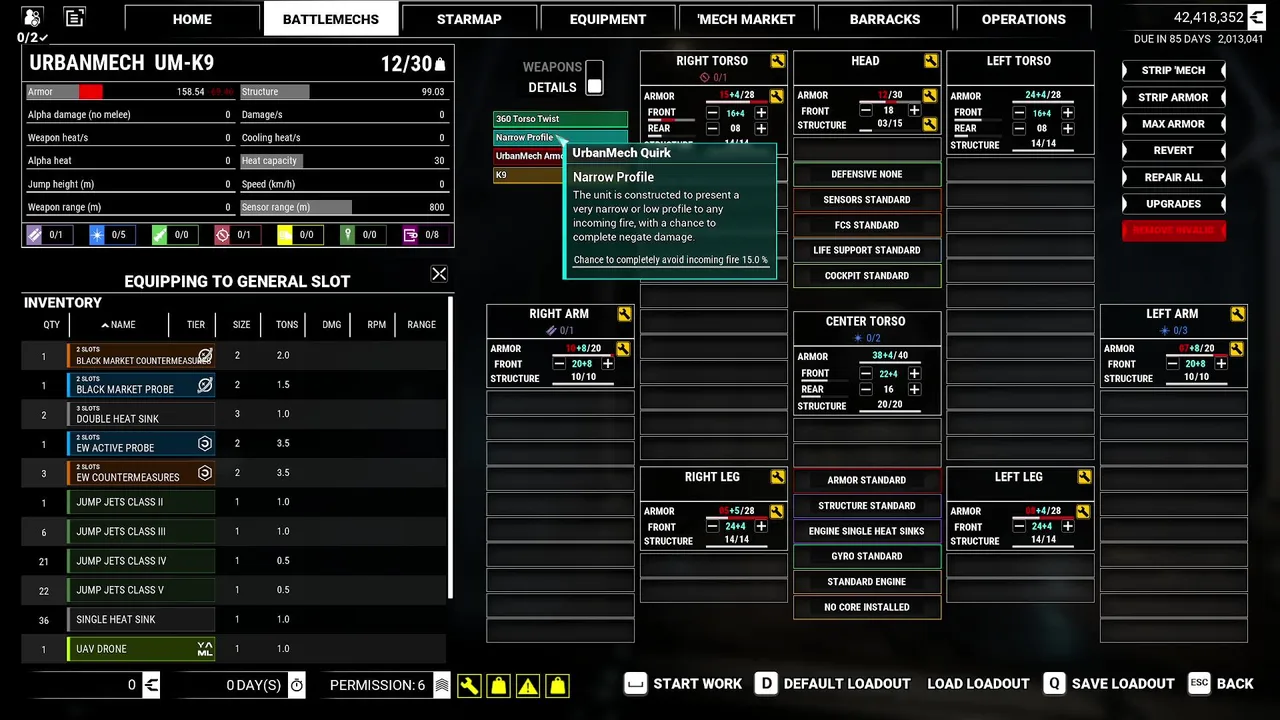
Task: Select the 360 Torso Twist quirk
Action: point(560,119)
